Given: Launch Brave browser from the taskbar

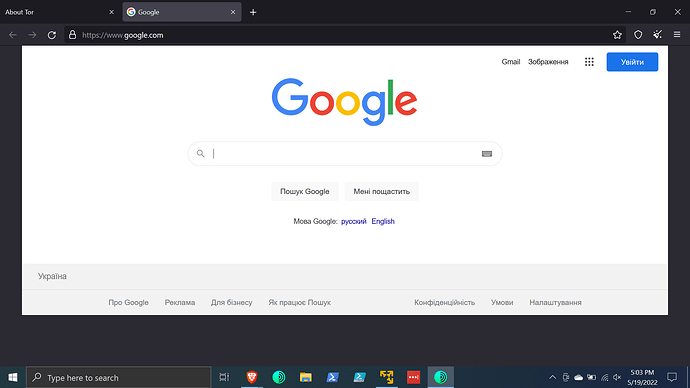Looking at the screenshot, I should pos(252,377).
